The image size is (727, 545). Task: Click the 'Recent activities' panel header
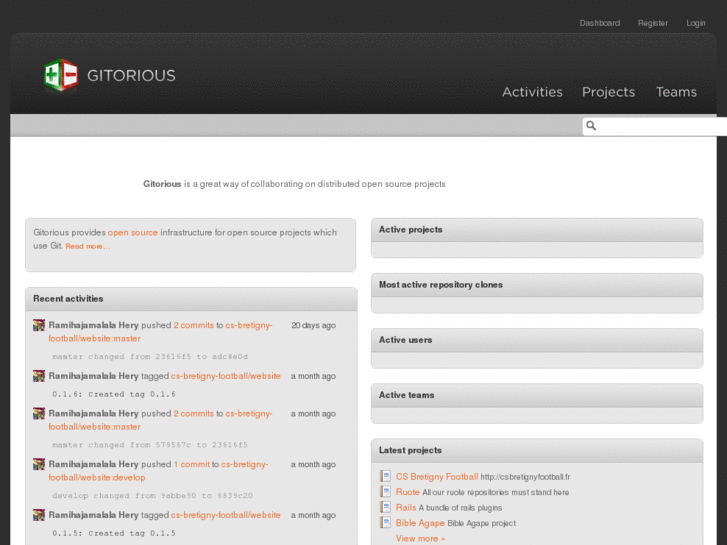(x=191, y=299)
